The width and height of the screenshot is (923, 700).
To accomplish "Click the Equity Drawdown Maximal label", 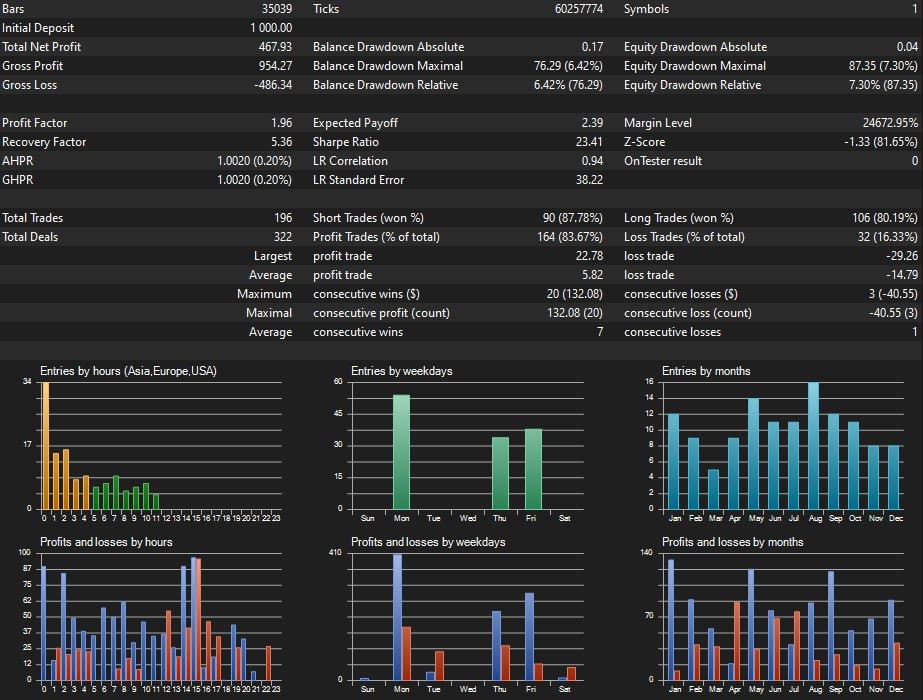I will (694, 66).
